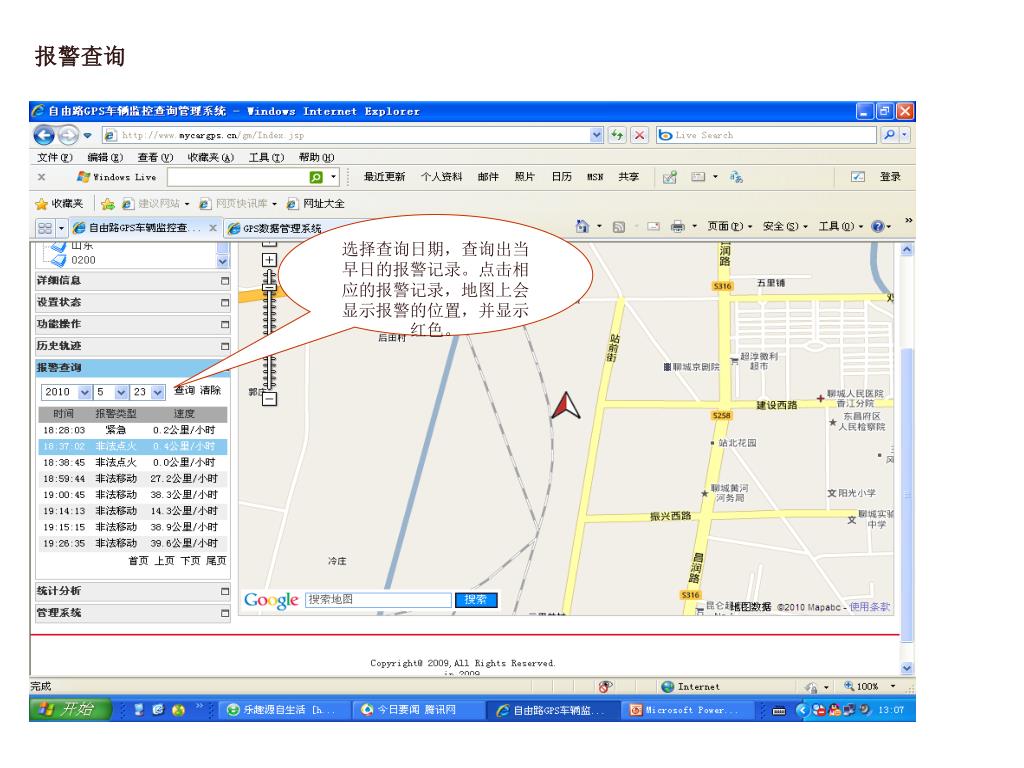Open the day 23 dropdown
Viewport: 1024px width, 768px height.
(157, 392)
